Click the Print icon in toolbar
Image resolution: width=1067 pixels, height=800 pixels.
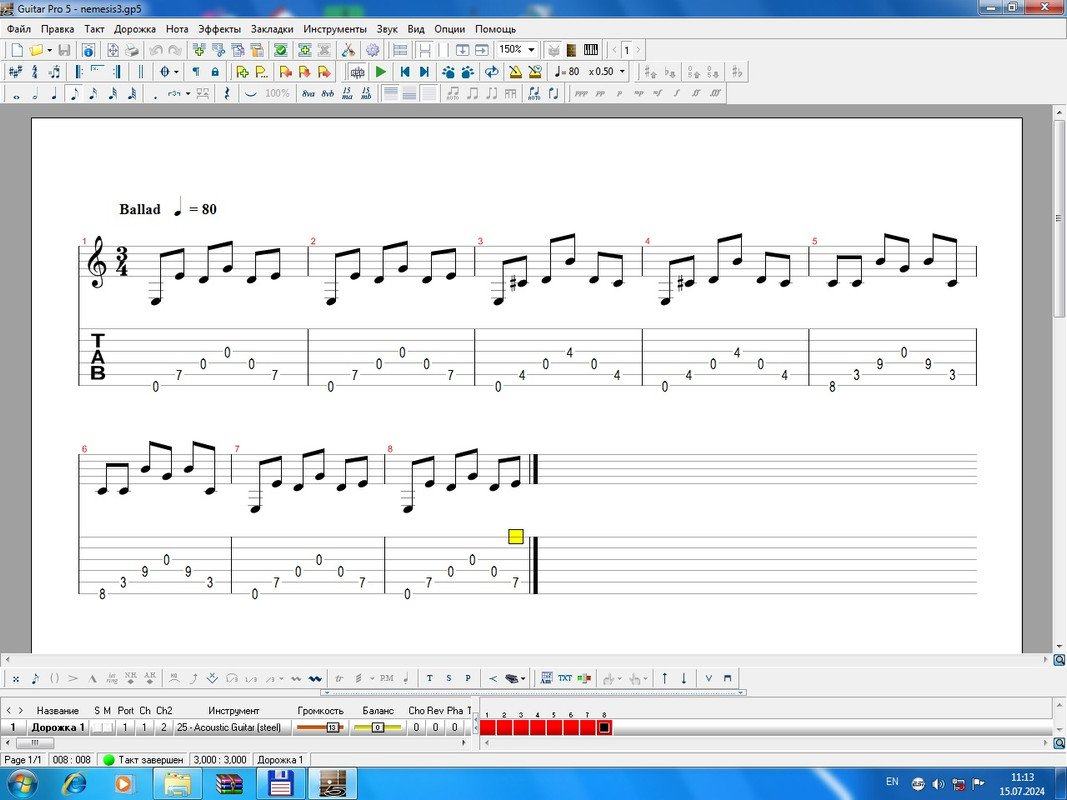(x=132, y=50)
